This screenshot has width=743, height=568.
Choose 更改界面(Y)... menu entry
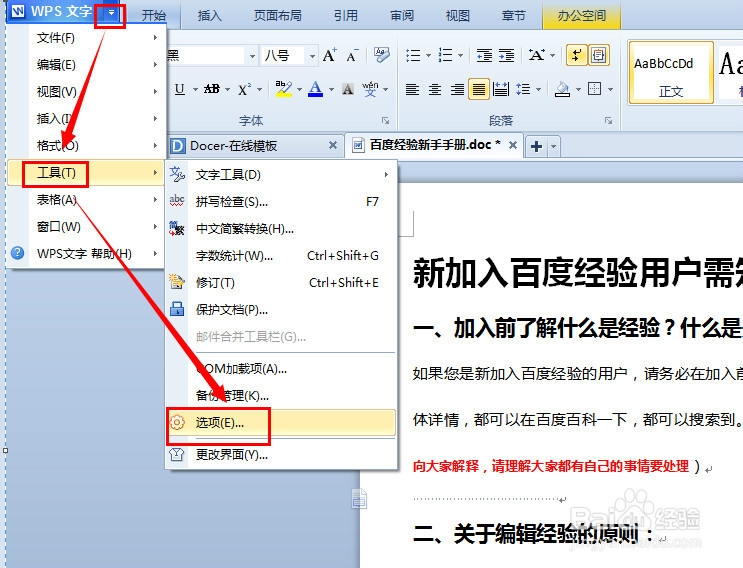(281, 455)
